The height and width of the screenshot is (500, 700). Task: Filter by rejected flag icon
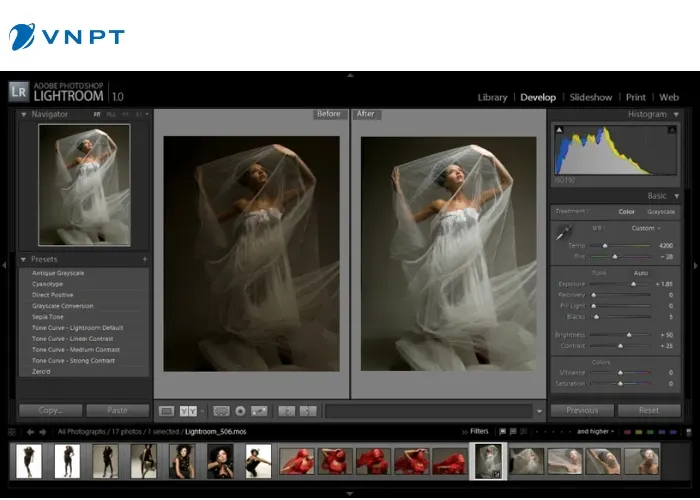[524, 432]
